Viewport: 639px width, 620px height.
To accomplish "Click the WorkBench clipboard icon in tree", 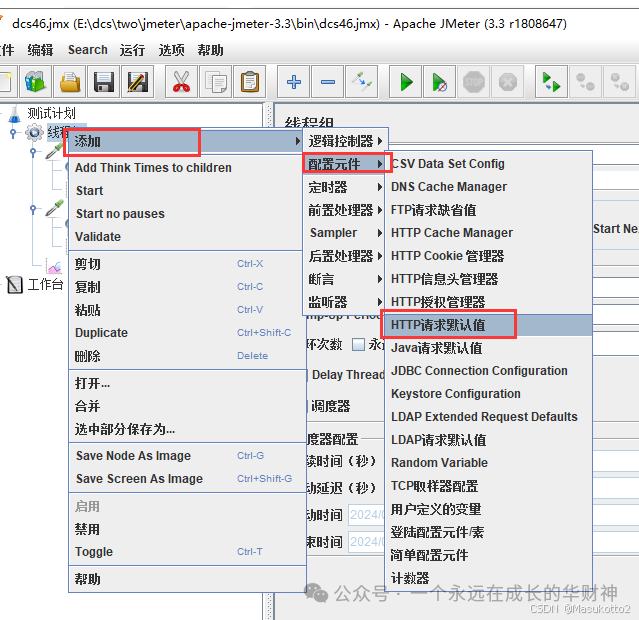I will [x=15, y=284].
